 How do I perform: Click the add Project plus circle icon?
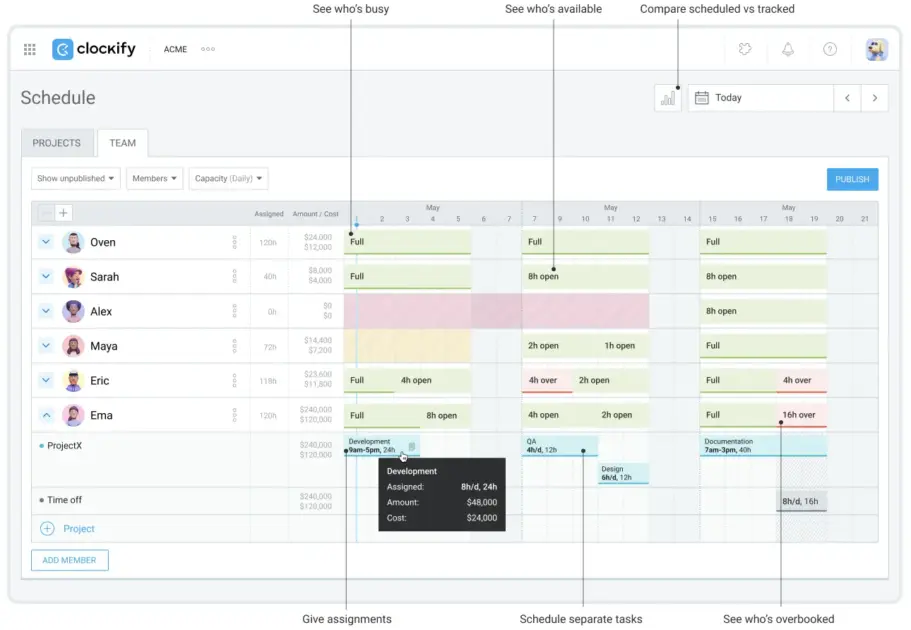click(47, 528)
